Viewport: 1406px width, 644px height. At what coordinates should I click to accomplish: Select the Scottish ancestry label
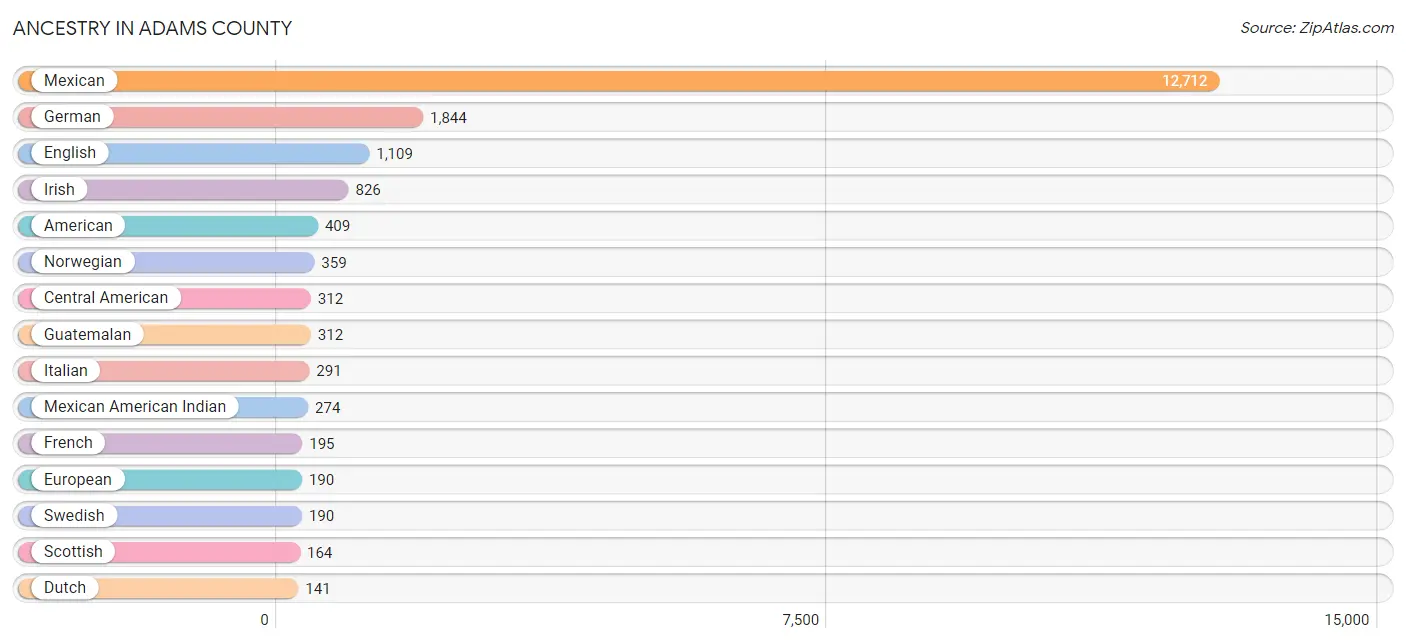(x=73, y=552)
